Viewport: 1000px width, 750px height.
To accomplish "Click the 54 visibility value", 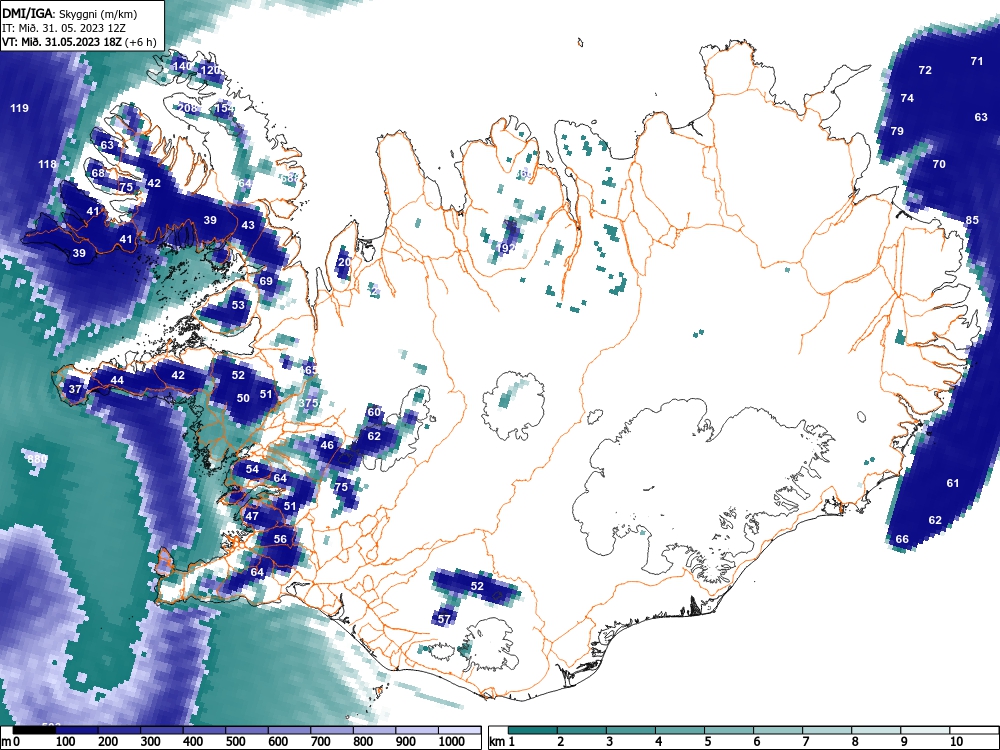I will (x=253, y=469).
